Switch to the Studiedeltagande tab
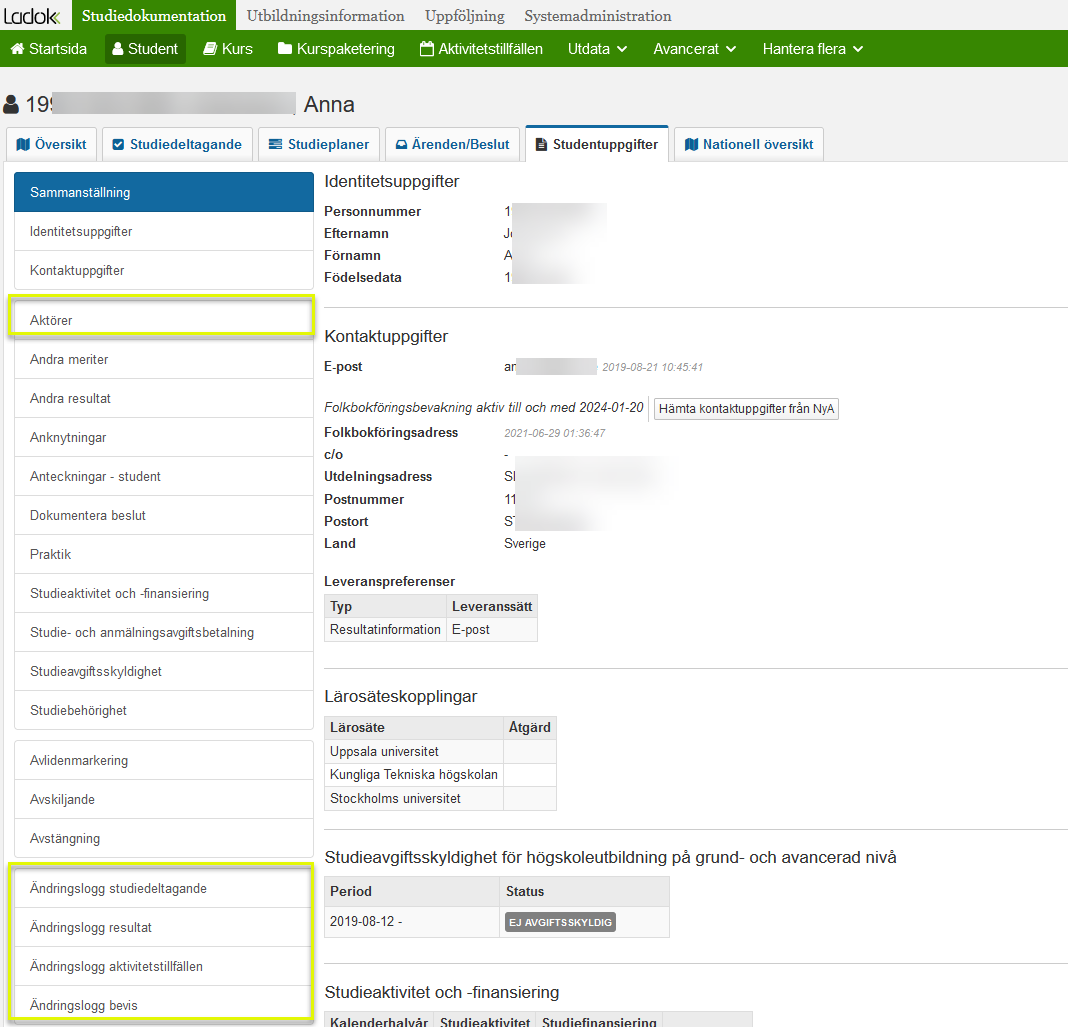 click(177, 144)
